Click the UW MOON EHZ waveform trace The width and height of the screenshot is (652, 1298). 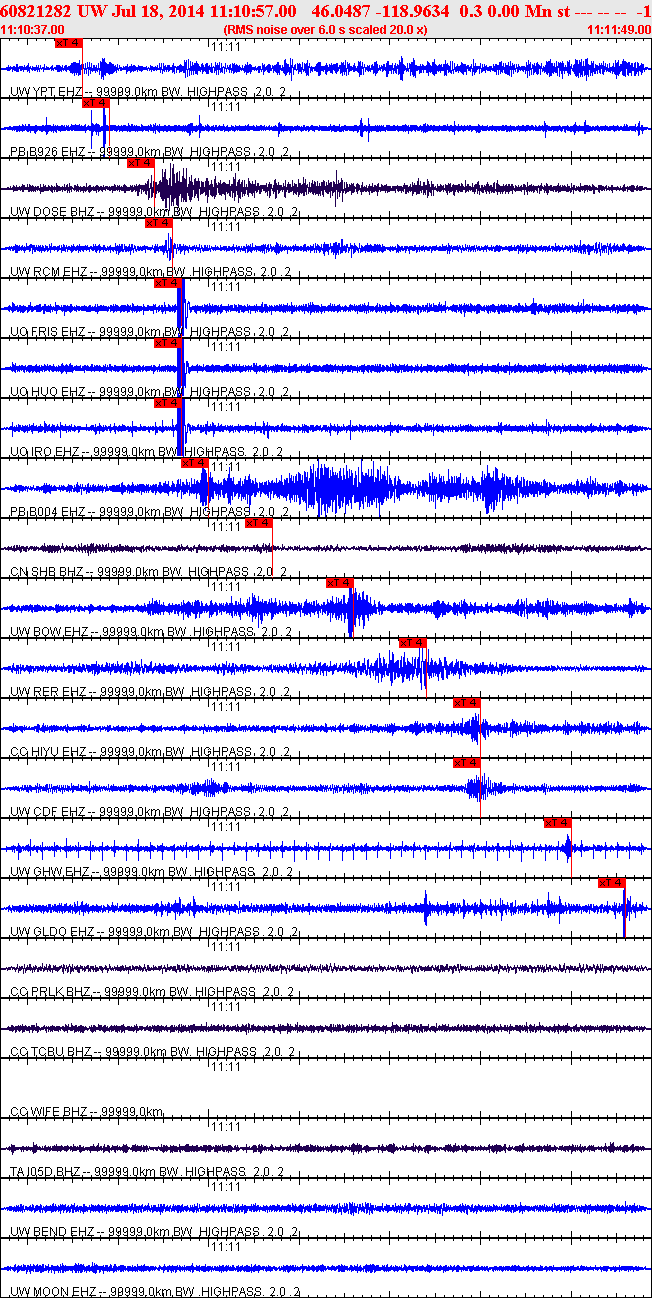[326, 1267]
